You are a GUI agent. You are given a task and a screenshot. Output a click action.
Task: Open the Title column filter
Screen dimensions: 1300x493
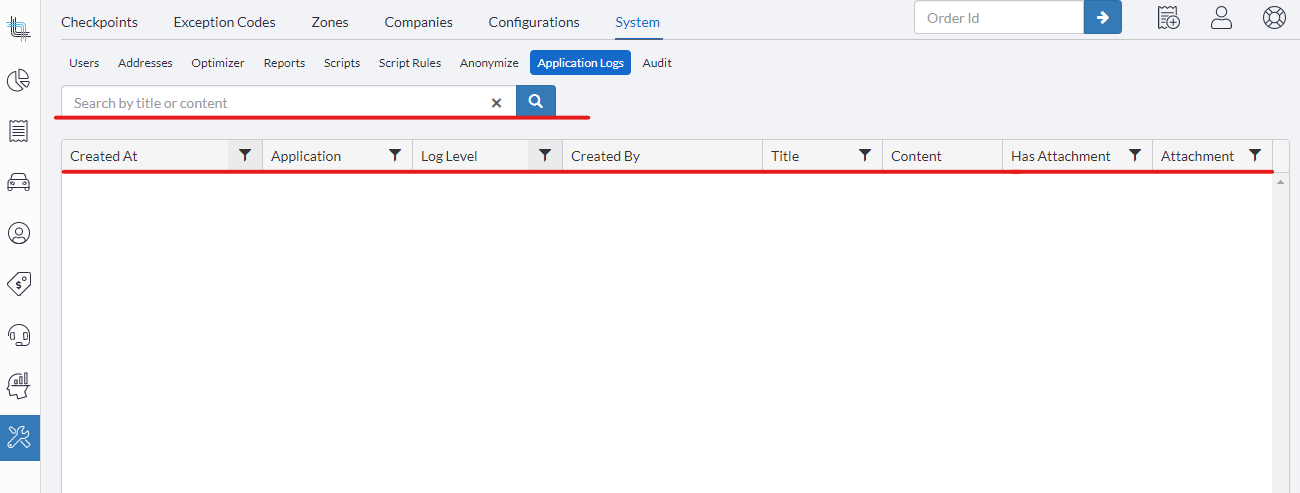(865, 155)
